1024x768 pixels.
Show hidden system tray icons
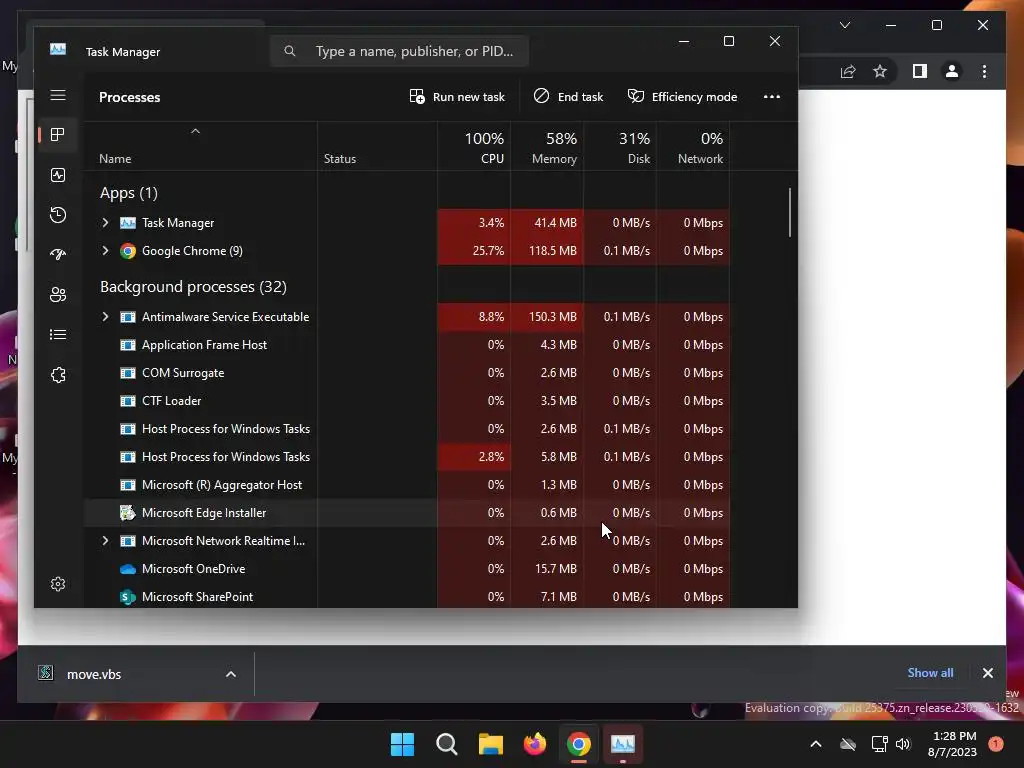pos(816,744)
